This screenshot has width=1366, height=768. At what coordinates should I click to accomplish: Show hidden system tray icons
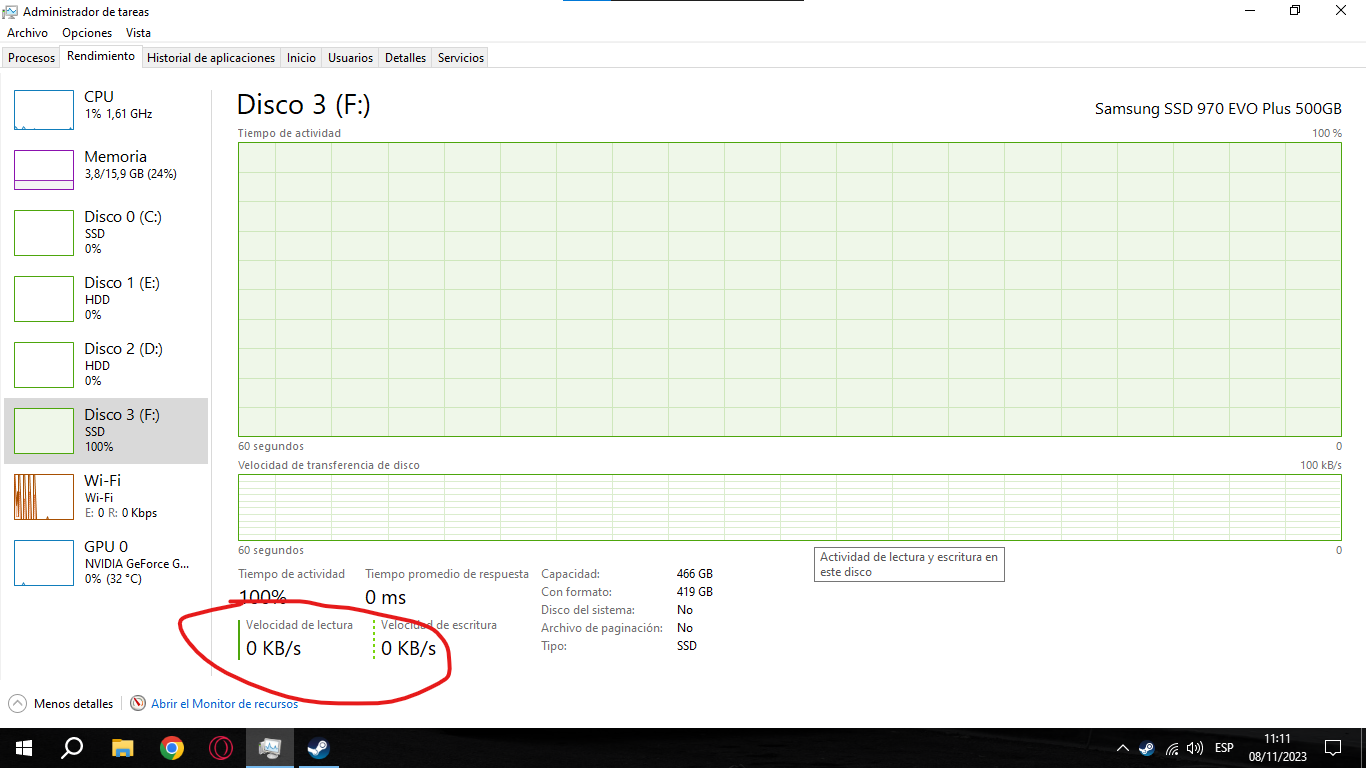pyautogui.click(x=1123, y=748)
